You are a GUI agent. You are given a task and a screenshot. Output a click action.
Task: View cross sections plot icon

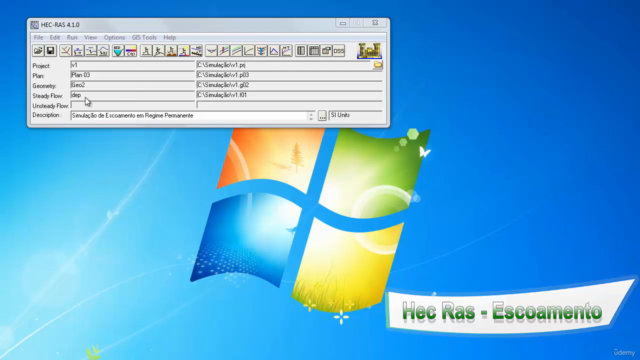(x=211, y=51)
